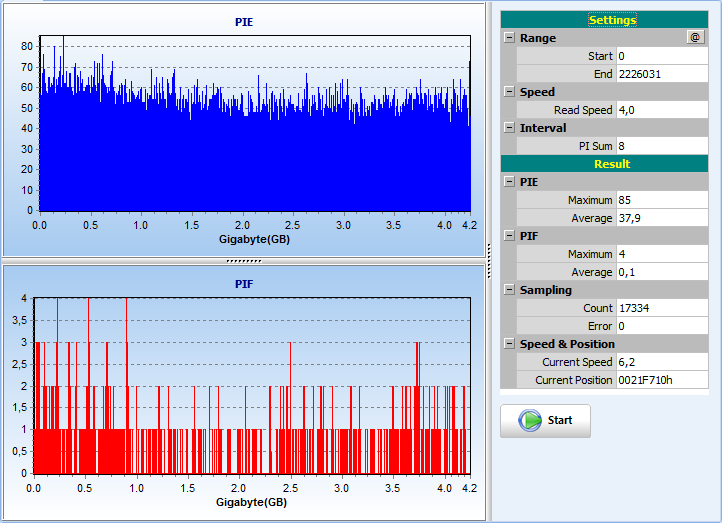Click the Current Position label
Viewport: 722px width, 523px height.
pos(573,380)
